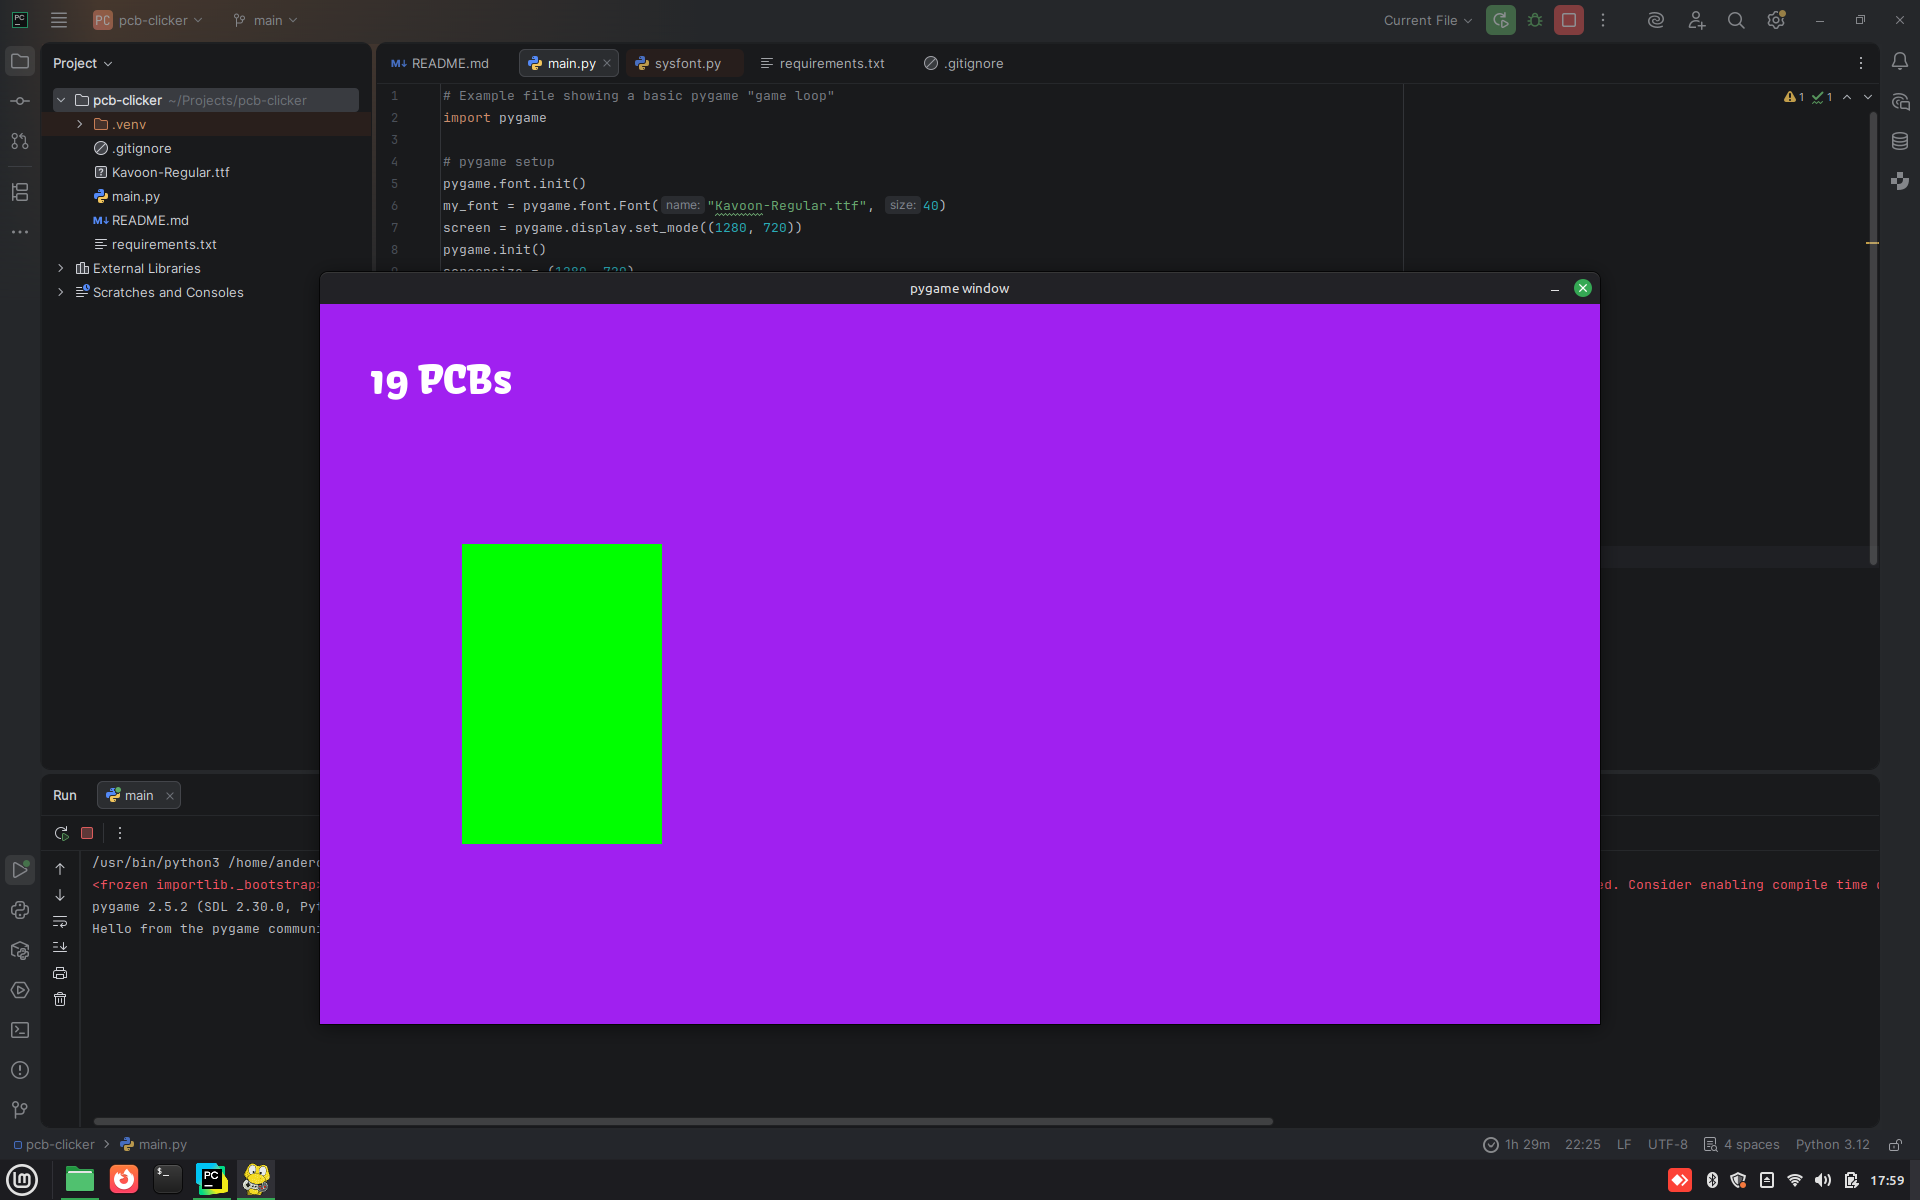The width and height of the screenshot is (1920, 1200).
Task: Open Python Packages tool window icon
Action: [x=20, y=950]
